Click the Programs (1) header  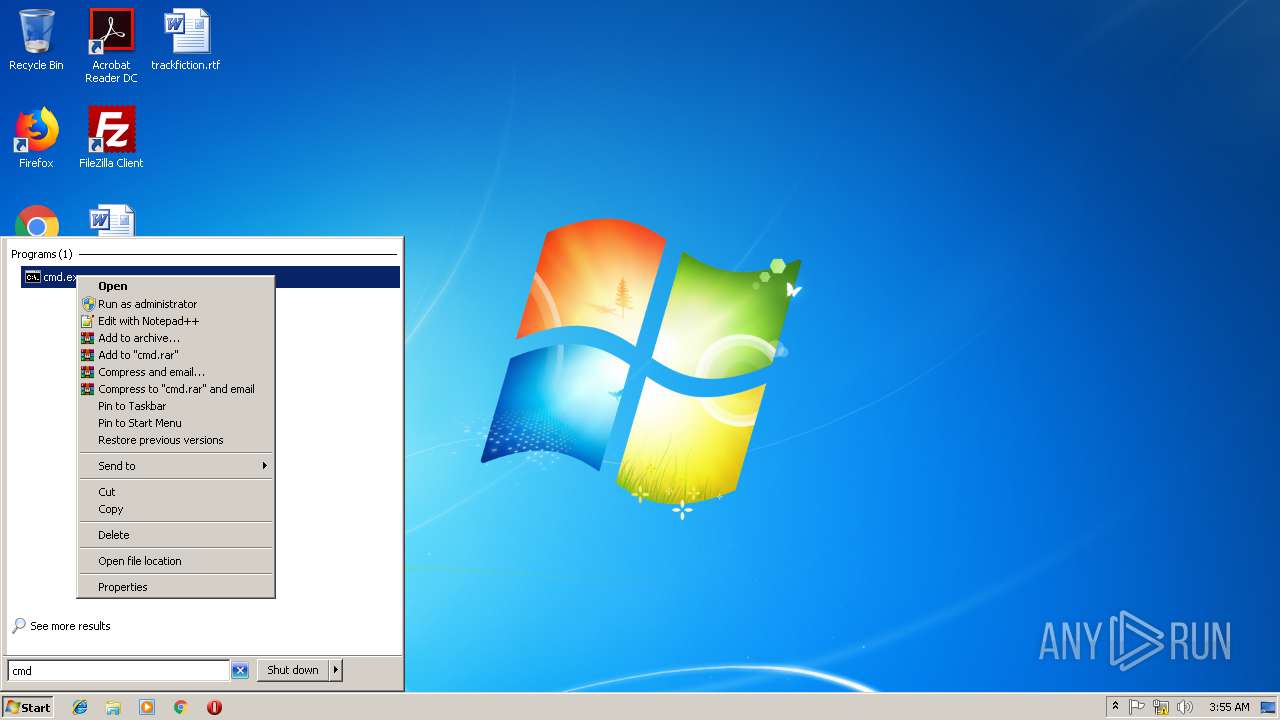tap(42, 254)
